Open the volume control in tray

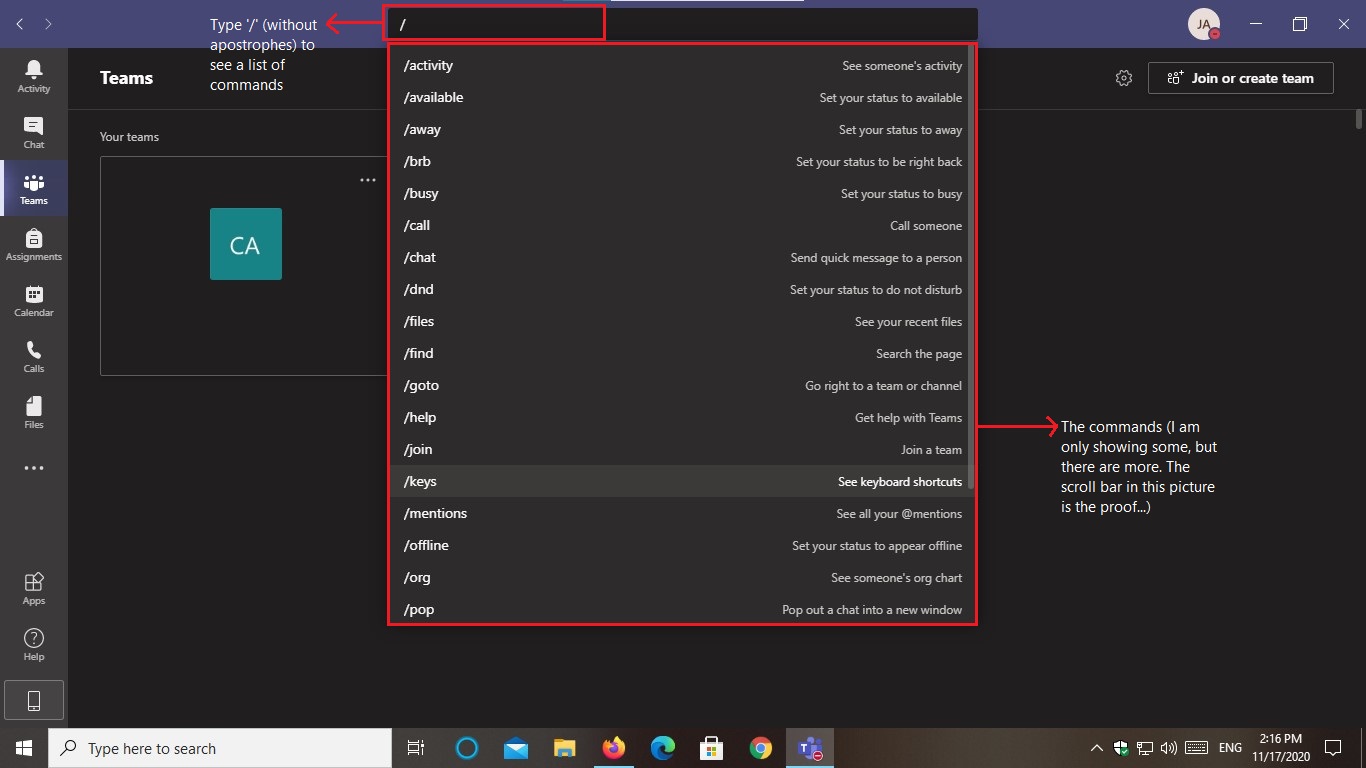click(x=1169, y=748)
